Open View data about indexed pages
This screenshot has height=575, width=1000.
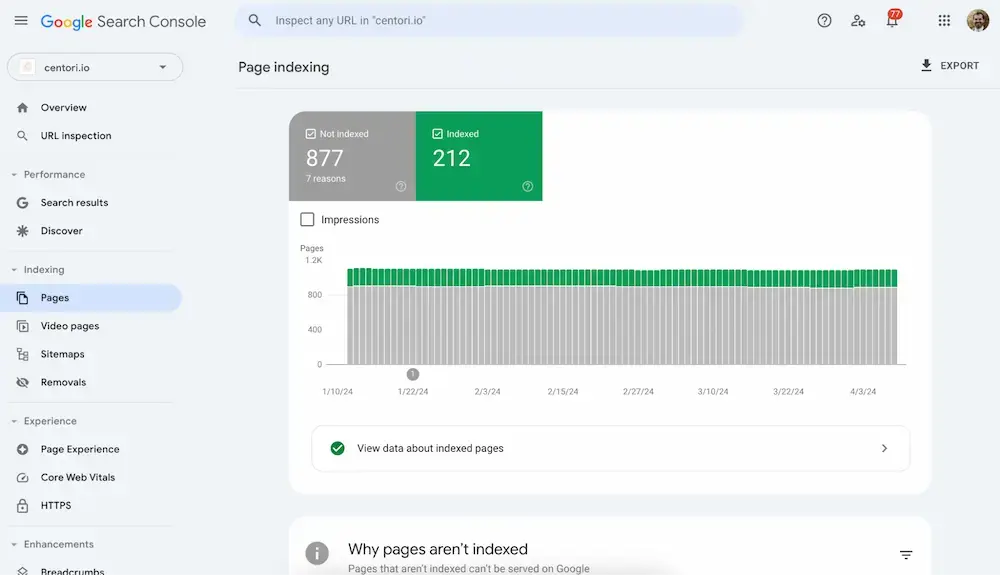(x=610, y=448)
